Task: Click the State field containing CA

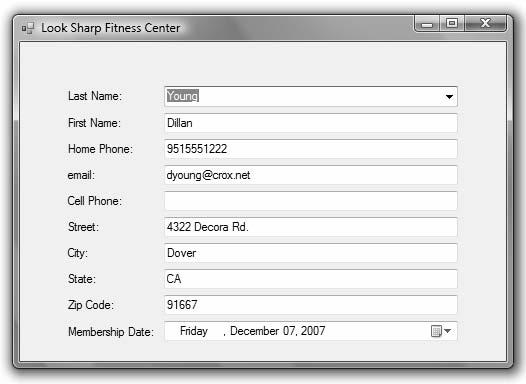Action: pos(311,279)
